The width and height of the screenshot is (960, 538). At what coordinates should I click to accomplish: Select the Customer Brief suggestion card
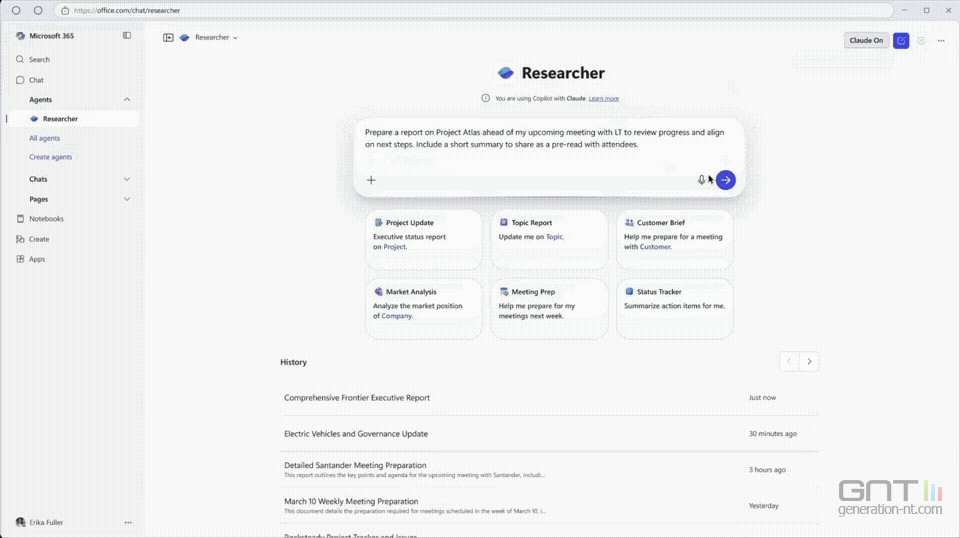[x=675, y=240]
